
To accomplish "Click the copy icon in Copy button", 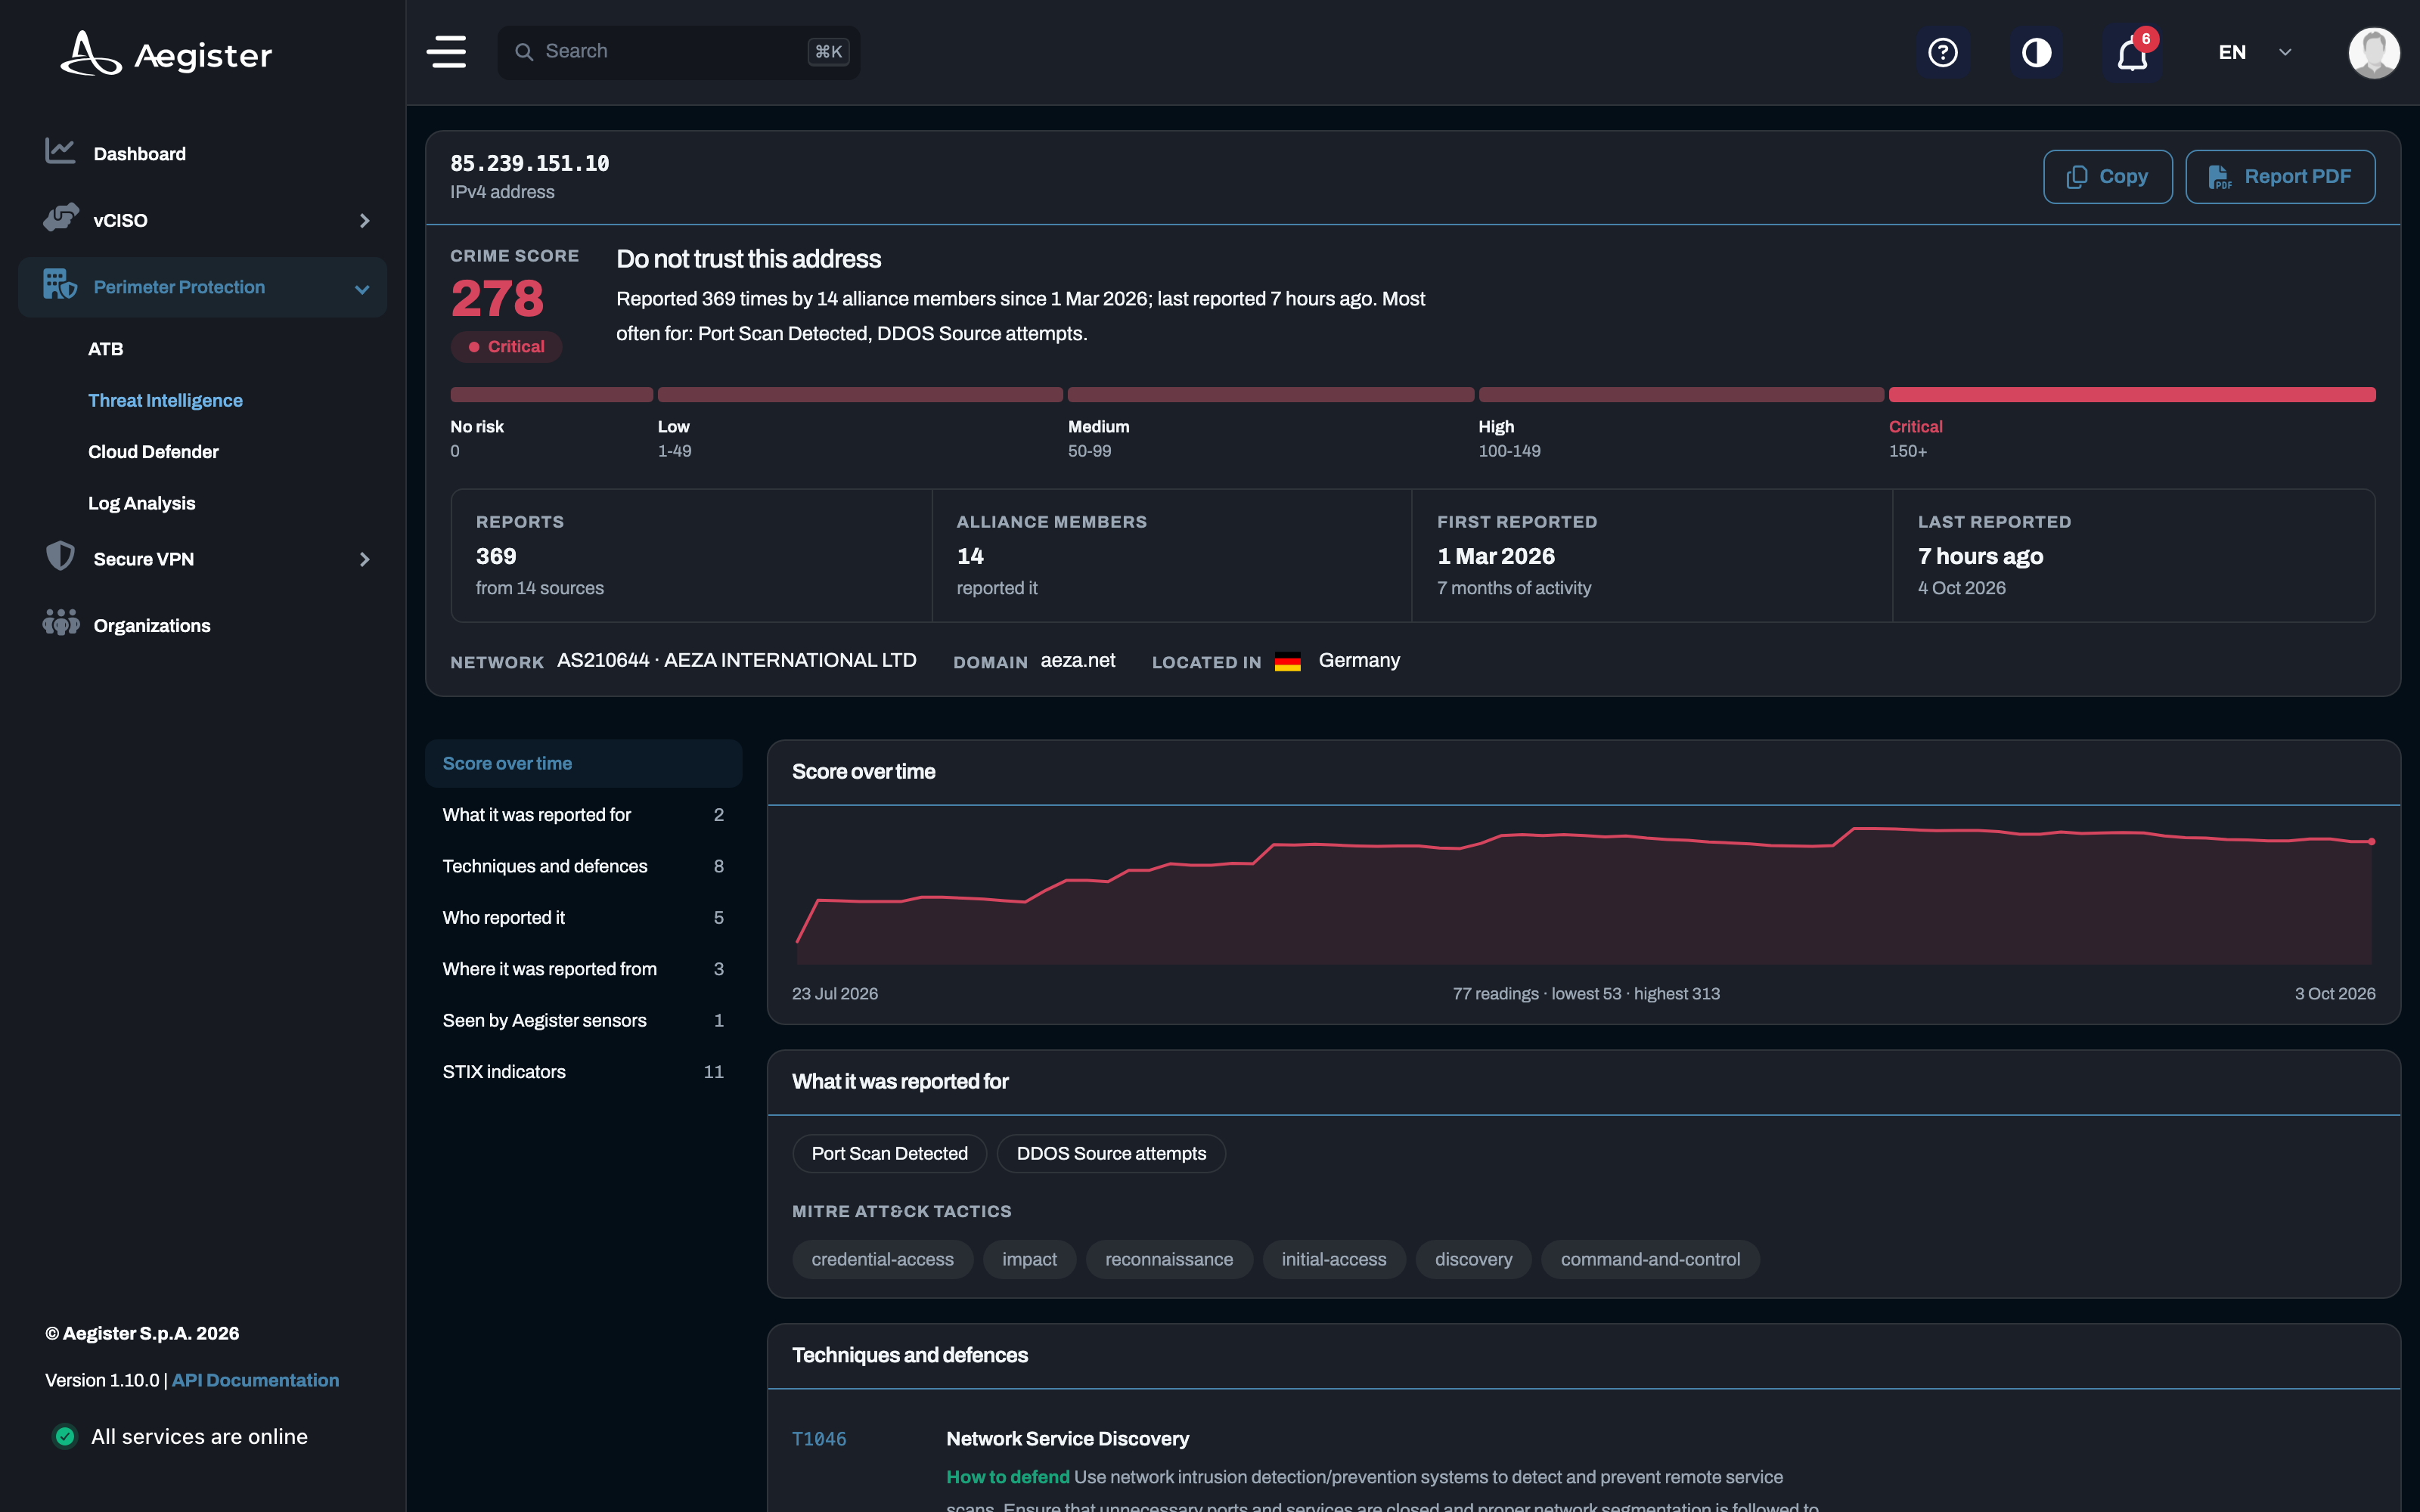I will 2077,177.
